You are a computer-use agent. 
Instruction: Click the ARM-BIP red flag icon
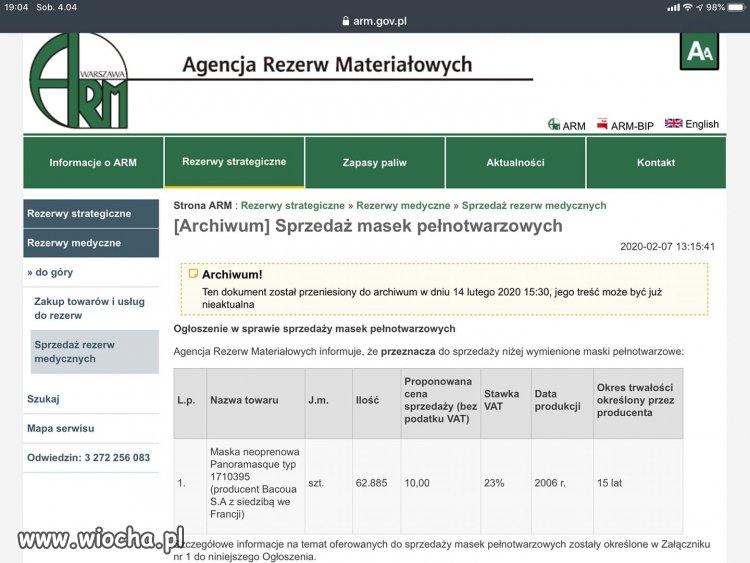(602, 124)
